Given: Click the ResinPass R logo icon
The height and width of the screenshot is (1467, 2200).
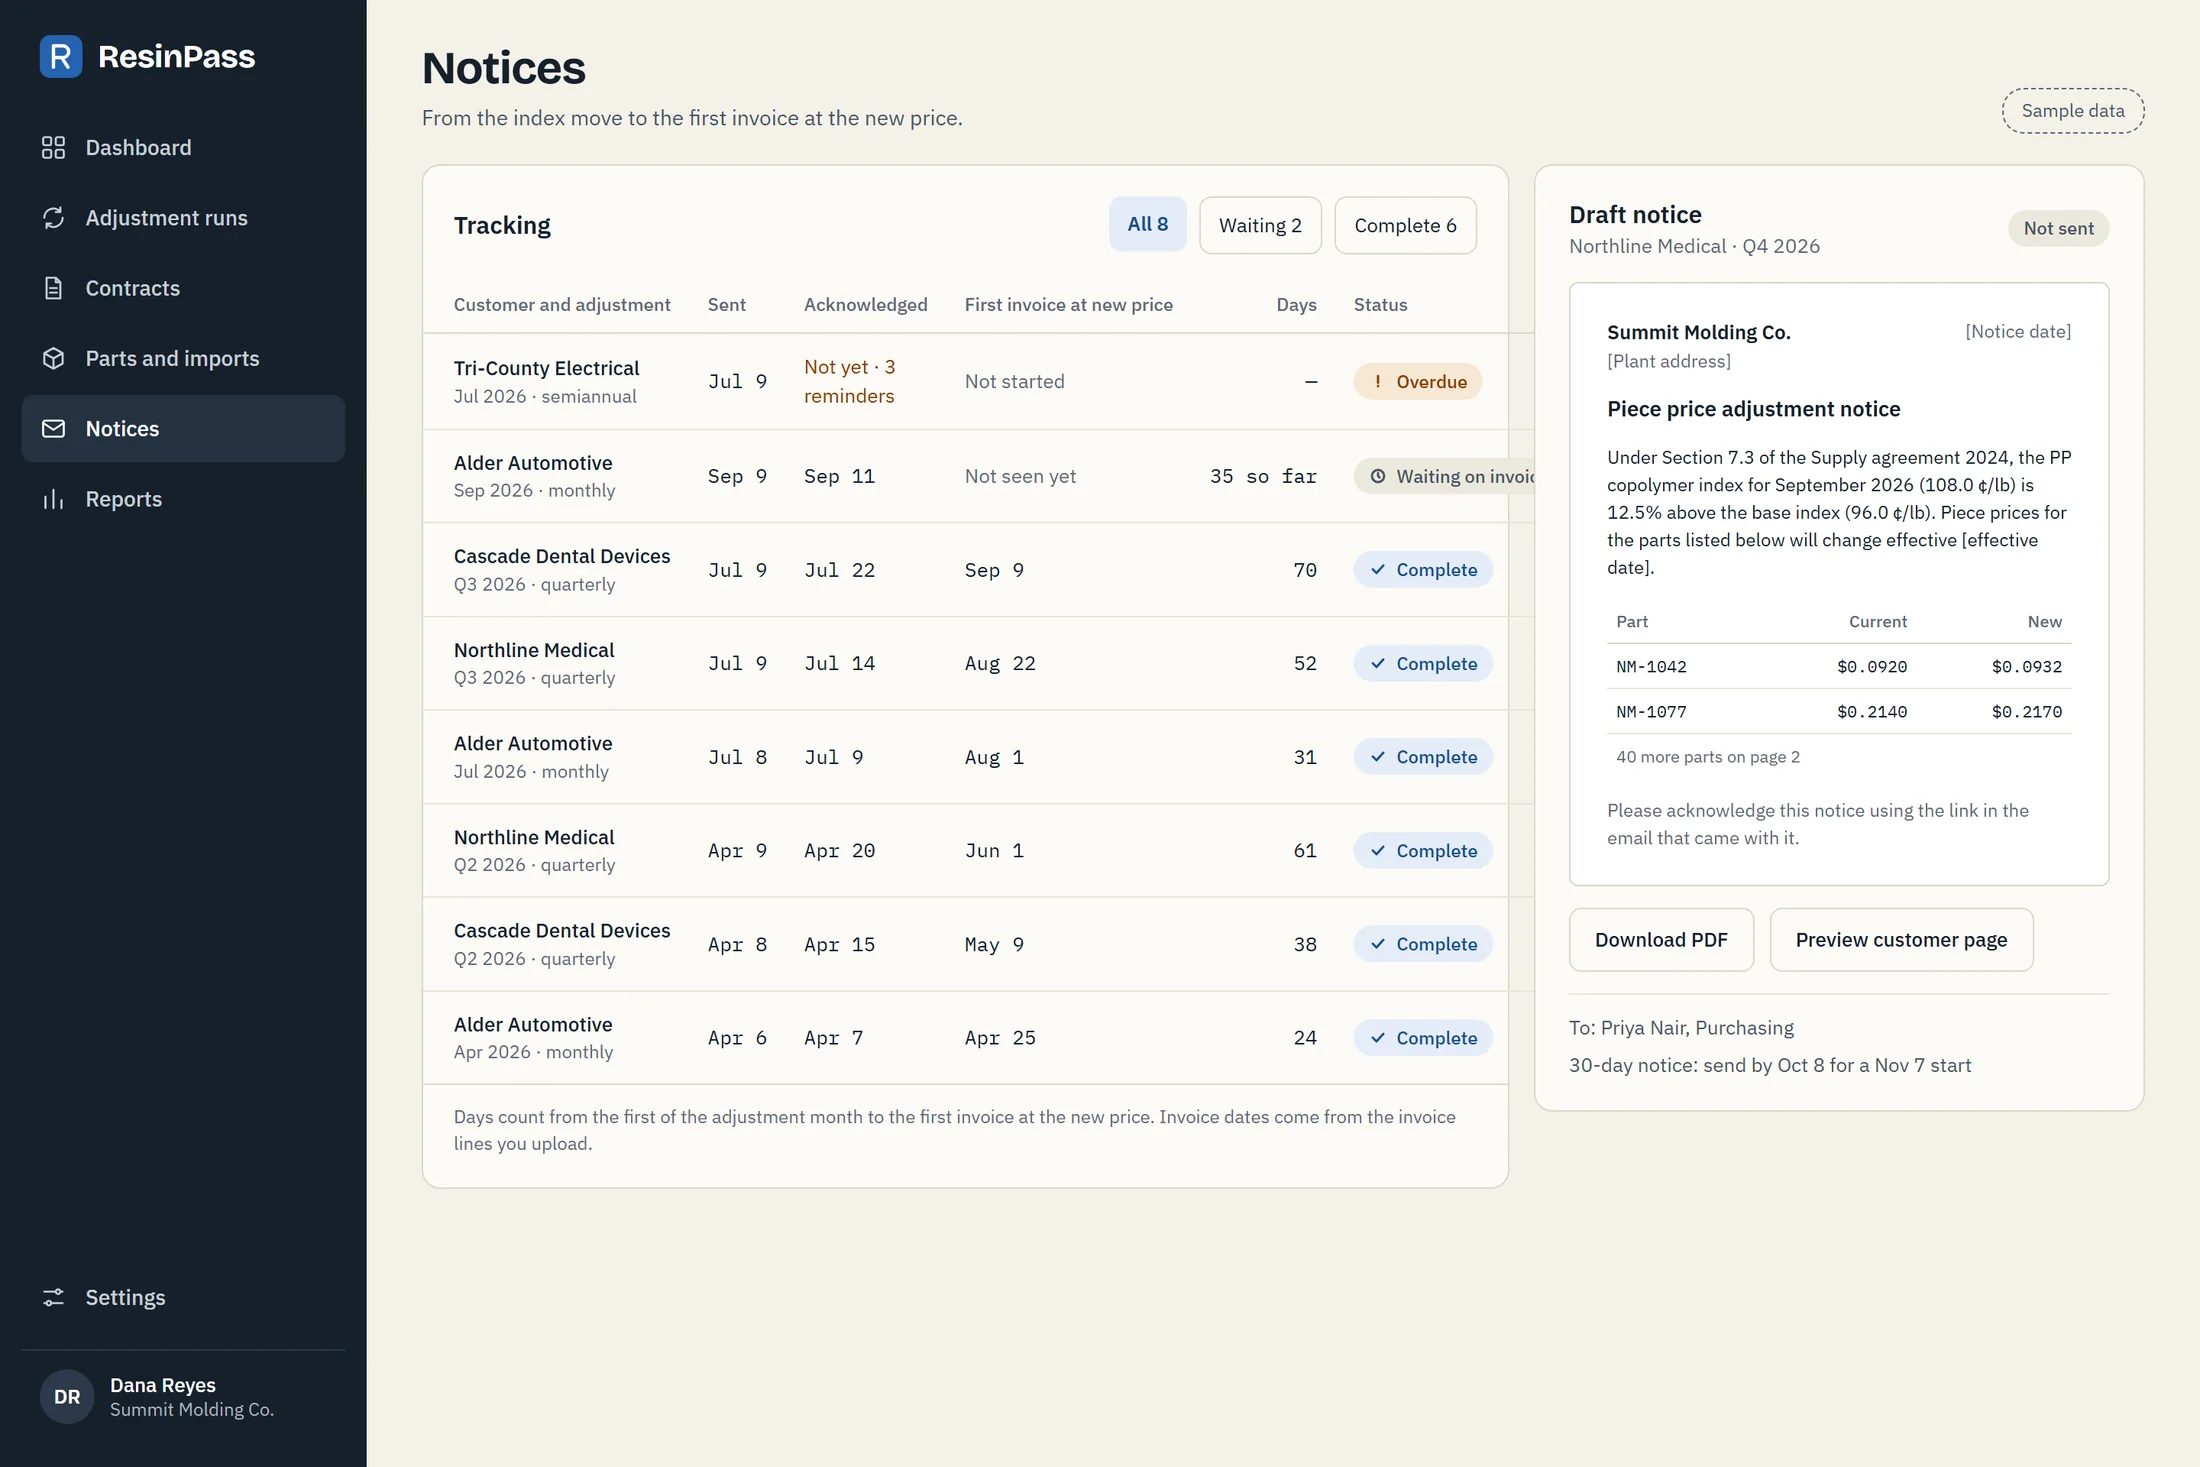Looking at the screenshot, I should tap(61, 56).
